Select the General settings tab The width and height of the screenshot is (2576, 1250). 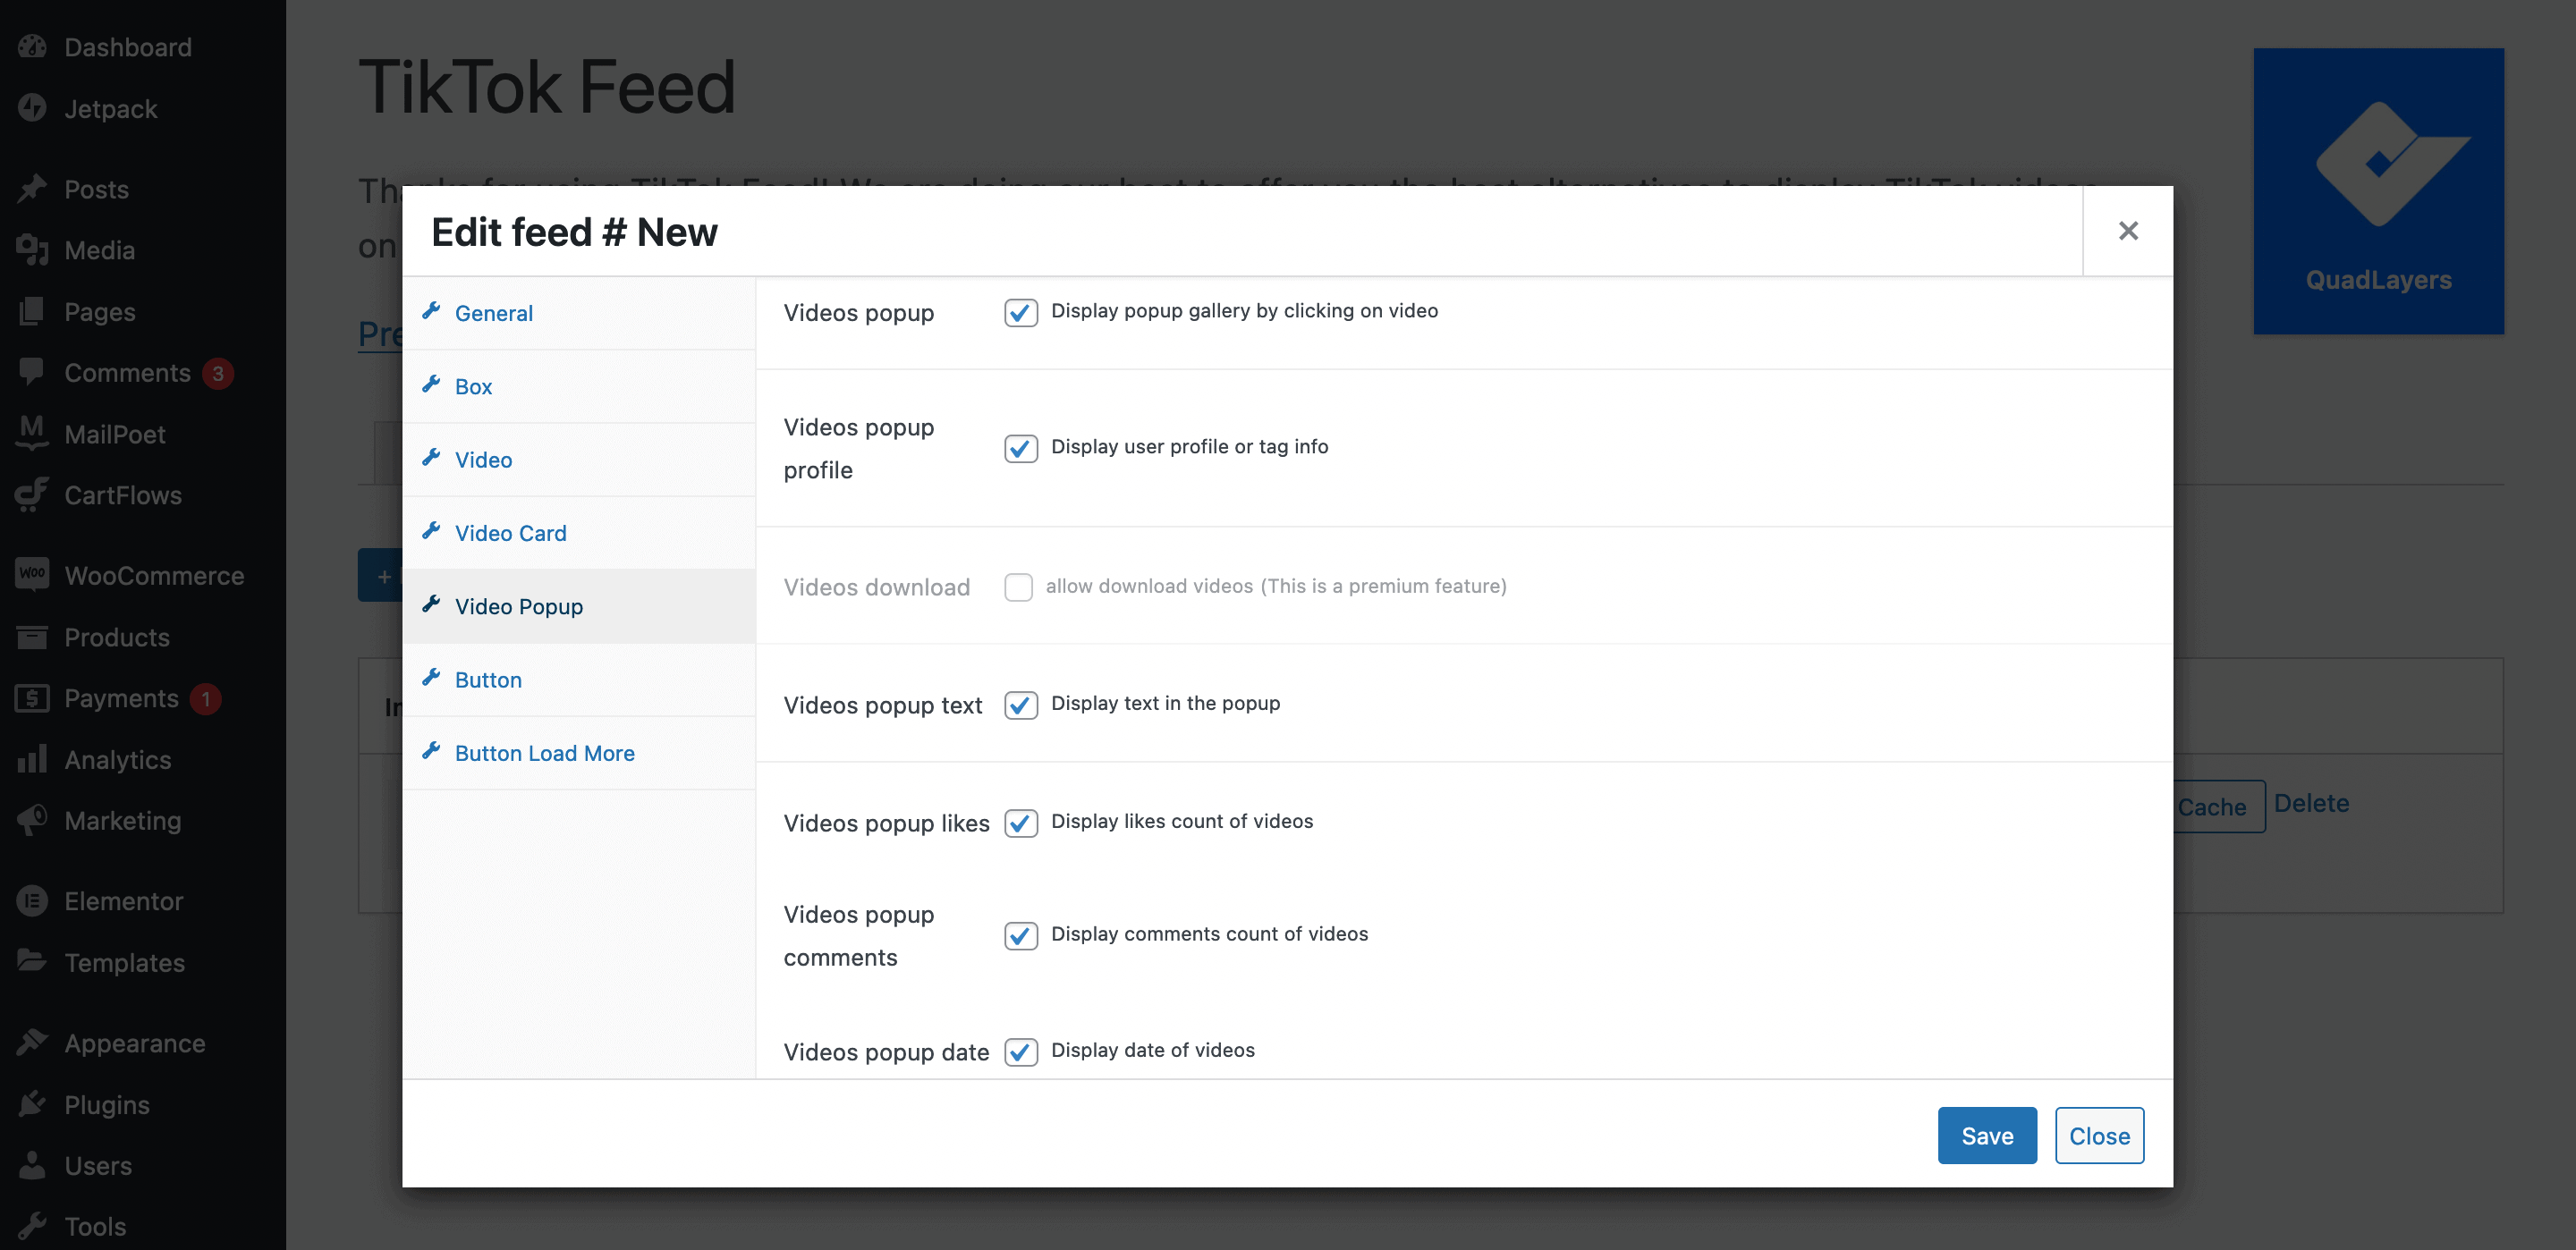coord(493,310)
